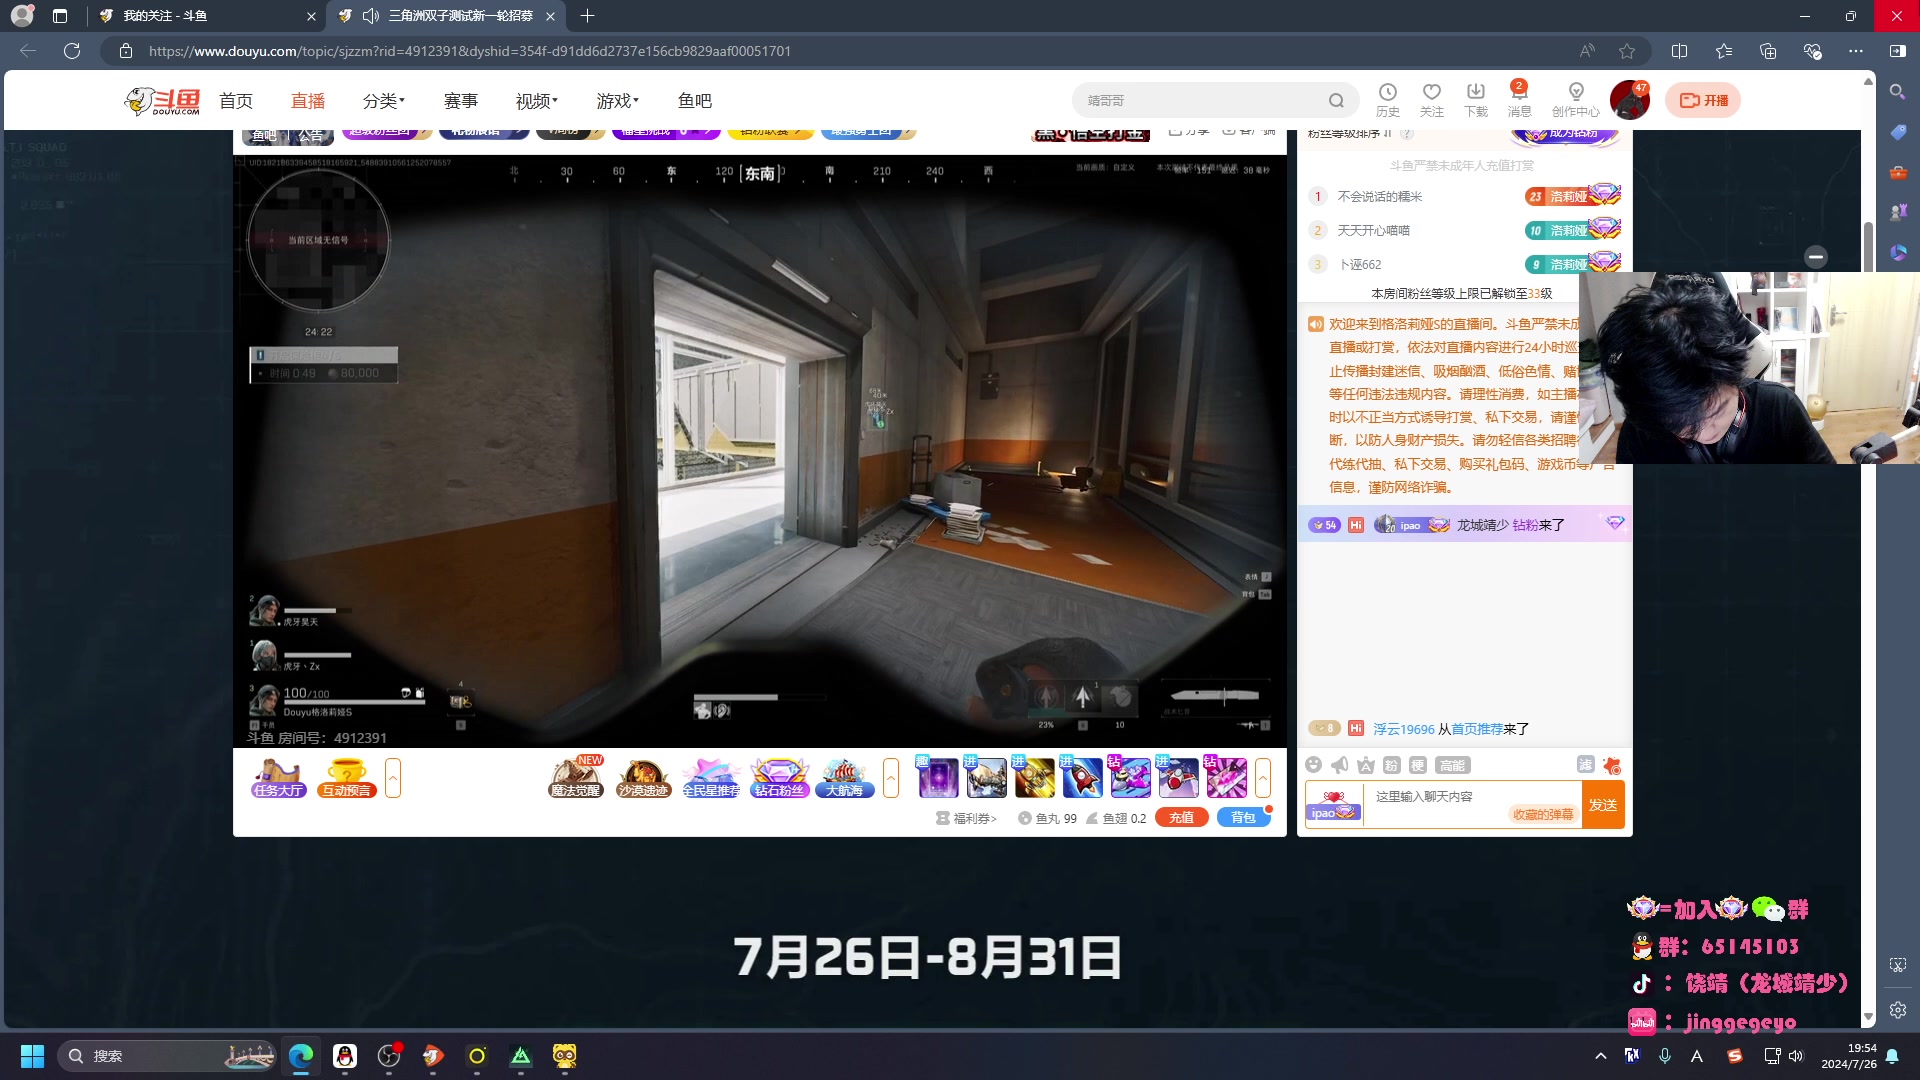1920x1080 pixels.
Task: Toggle 高能 high-energy mode in chat
Action: (1452, 765)
